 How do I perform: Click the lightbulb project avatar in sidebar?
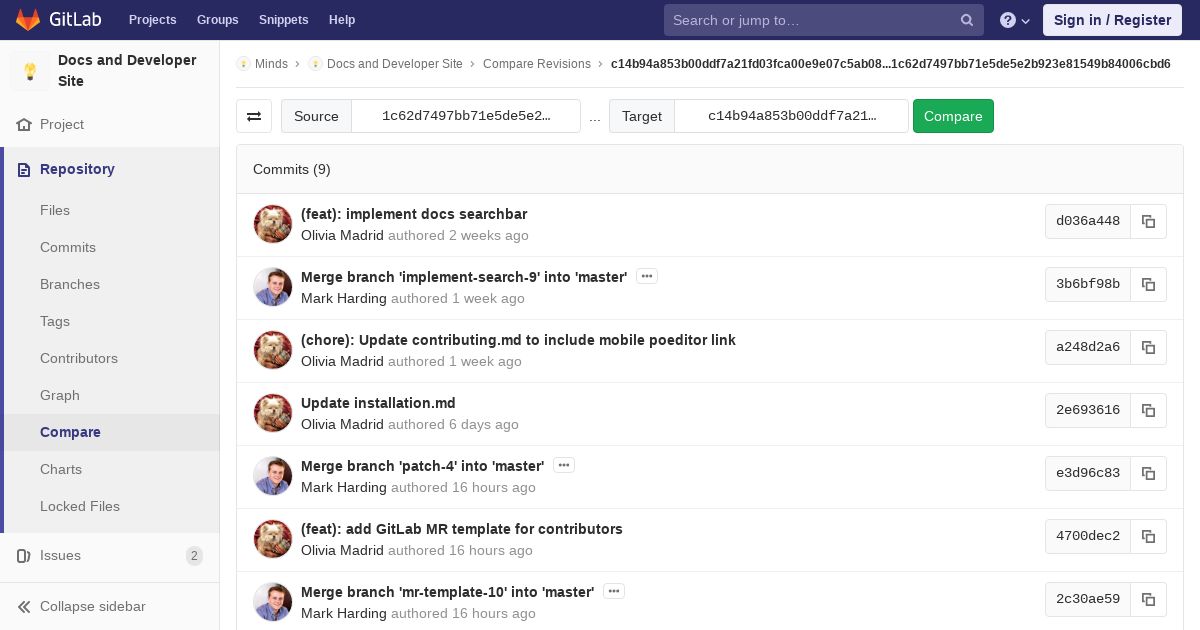click(30, 71)
